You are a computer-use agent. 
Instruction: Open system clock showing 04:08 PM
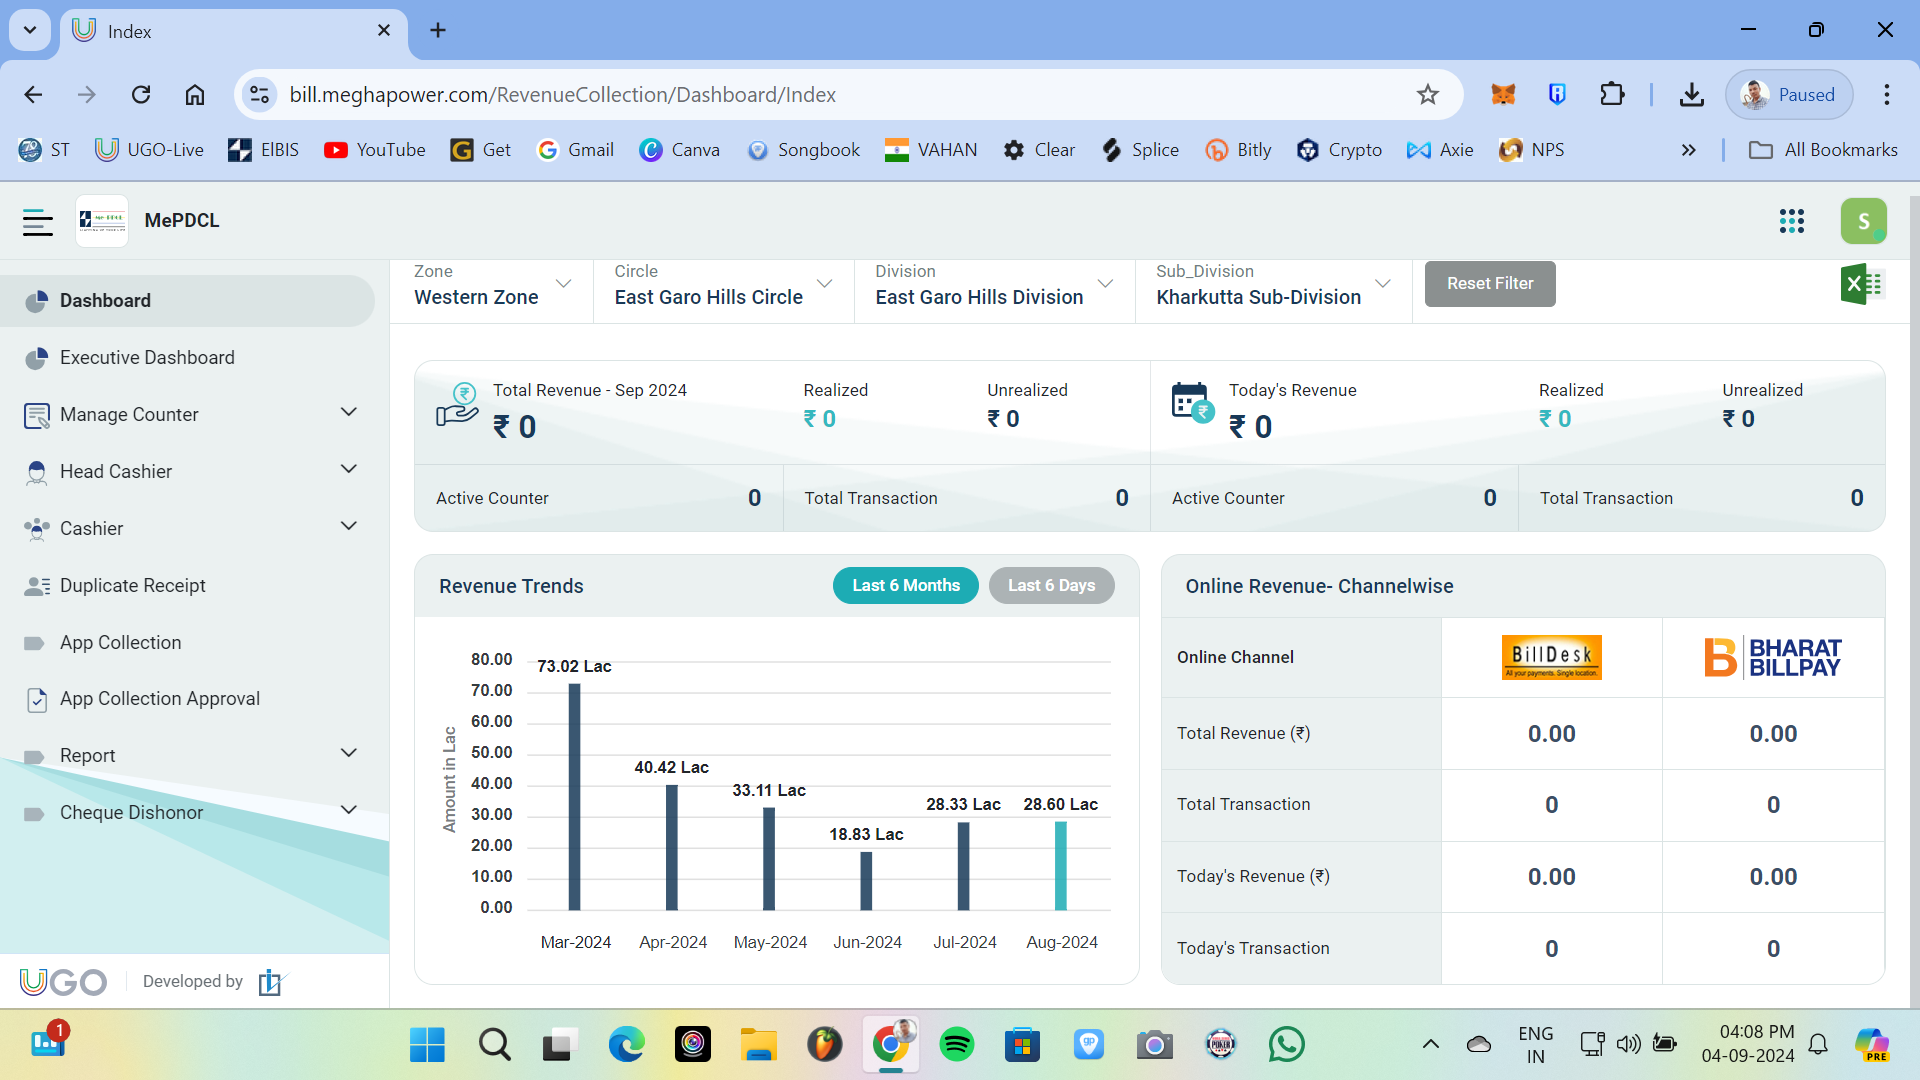click(1748, 1044)
